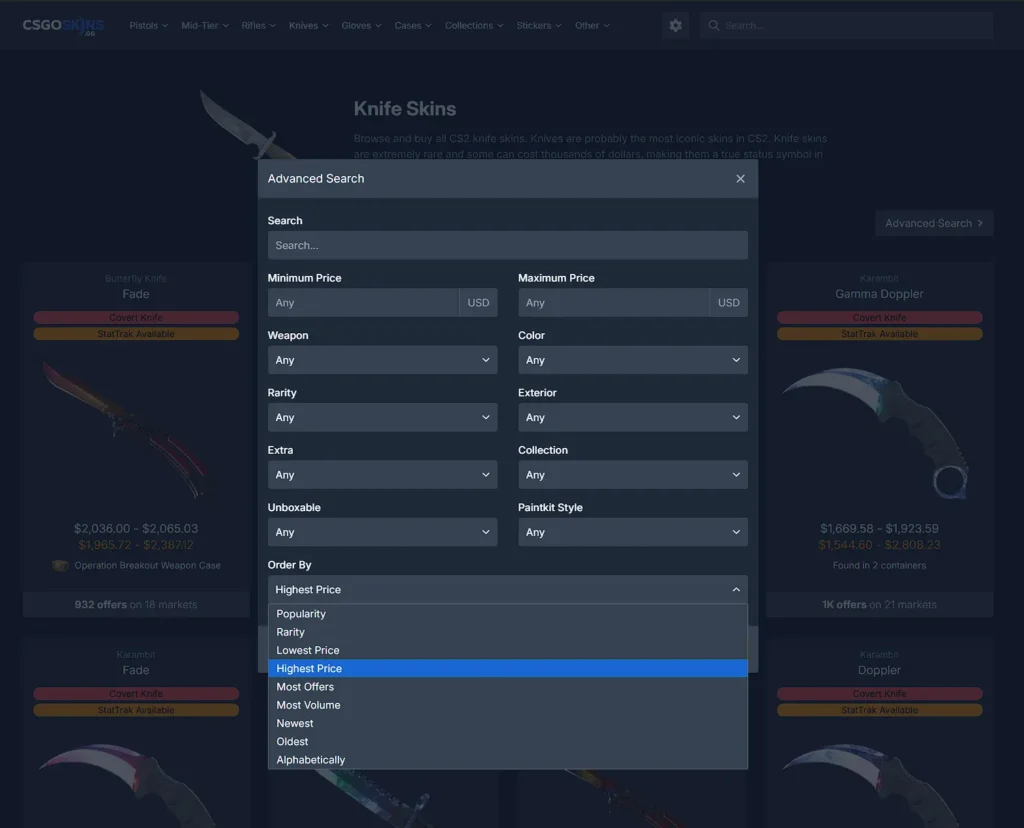
Task: Click the settings gear icon in header
Action: (x=675, y=26)
